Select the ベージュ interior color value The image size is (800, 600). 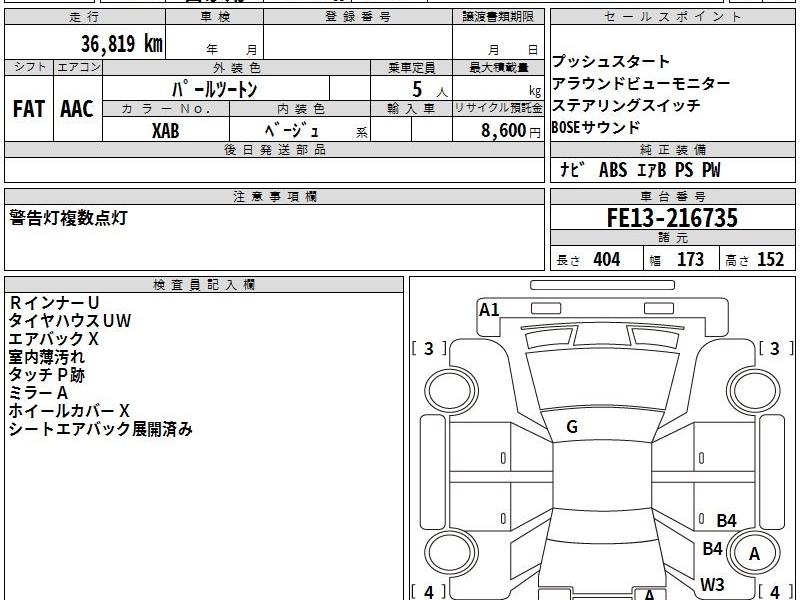point(292,130)
